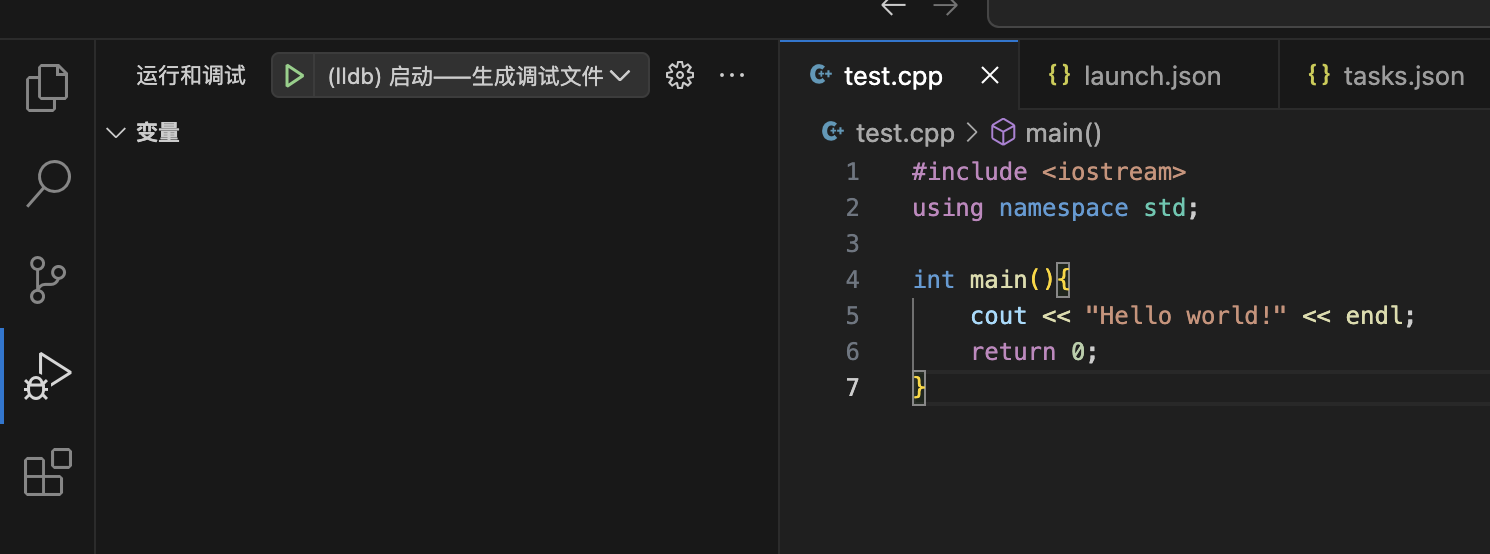Viewport: 1490px width, 554px height.
Task: Open the Search view in activity bar
Action: pos(47,183)
